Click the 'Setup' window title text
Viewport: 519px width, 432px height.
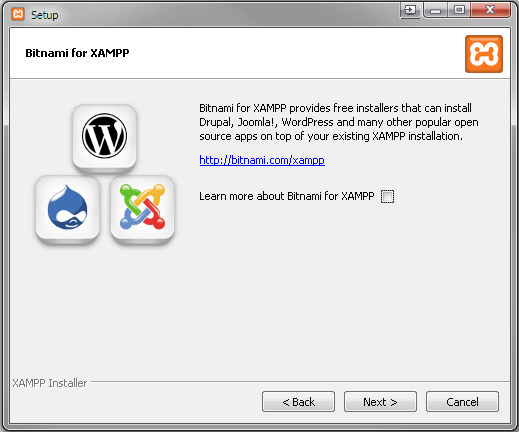(x=45, y=15)
